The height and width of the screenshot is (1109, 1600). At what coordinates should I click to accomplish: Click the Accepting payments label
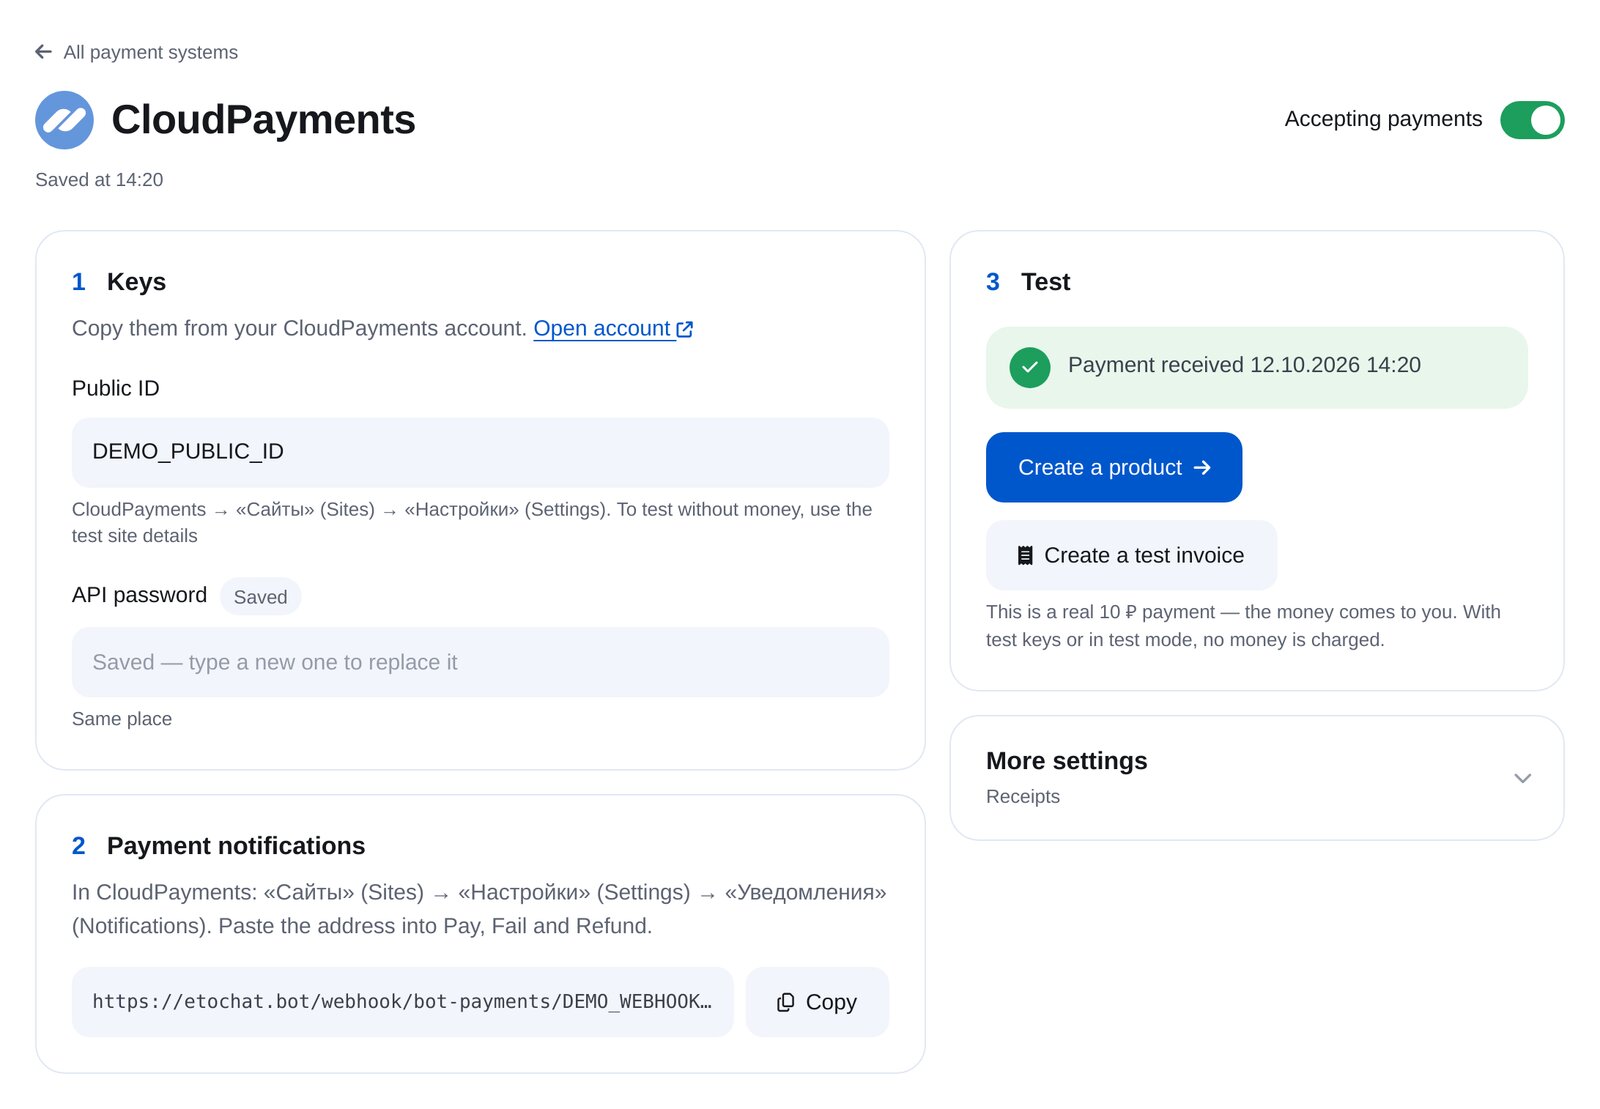click(x=1383, y=119)
